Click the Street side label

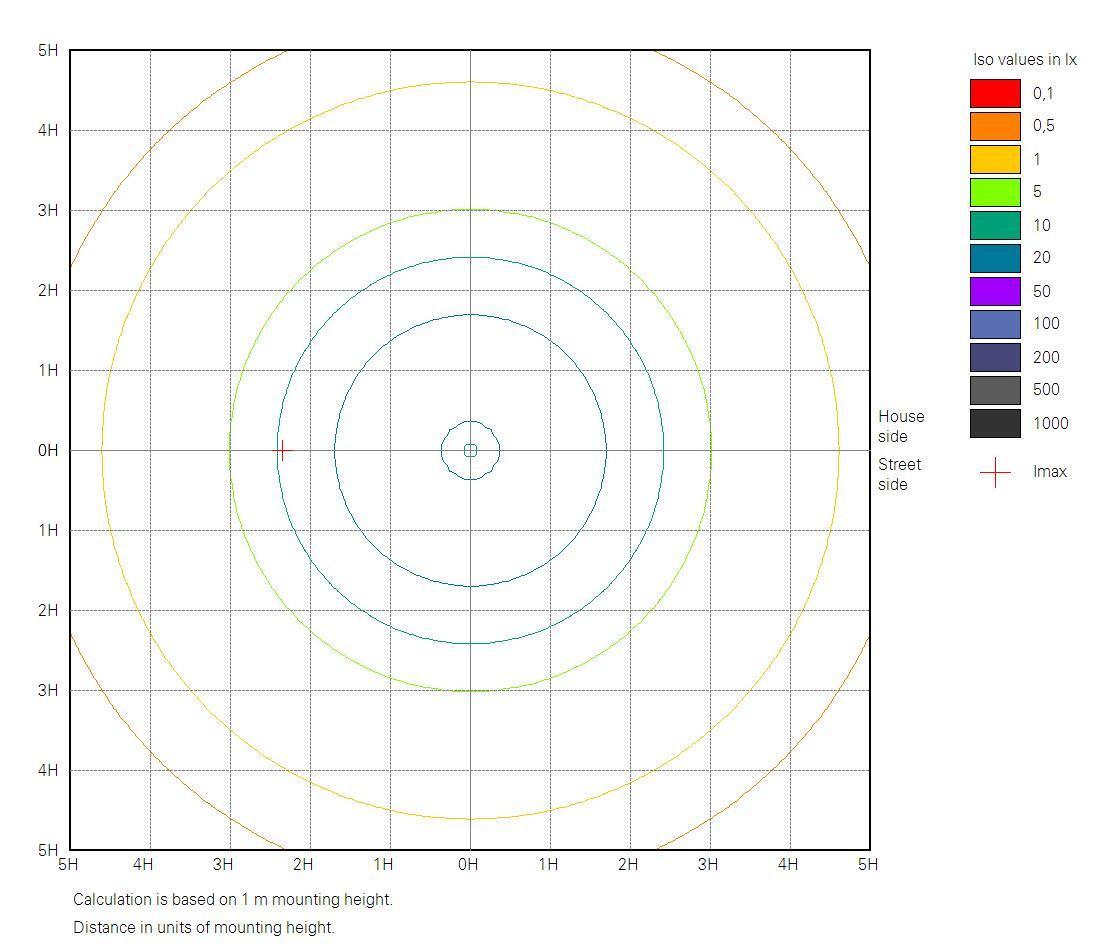point(899,474)
